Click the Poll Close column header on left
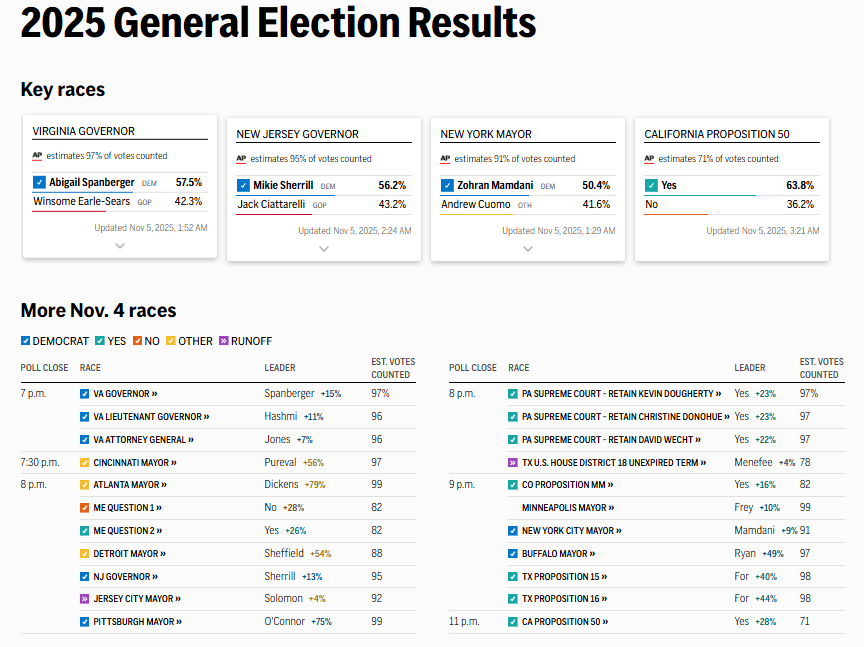 pos(42,368)
